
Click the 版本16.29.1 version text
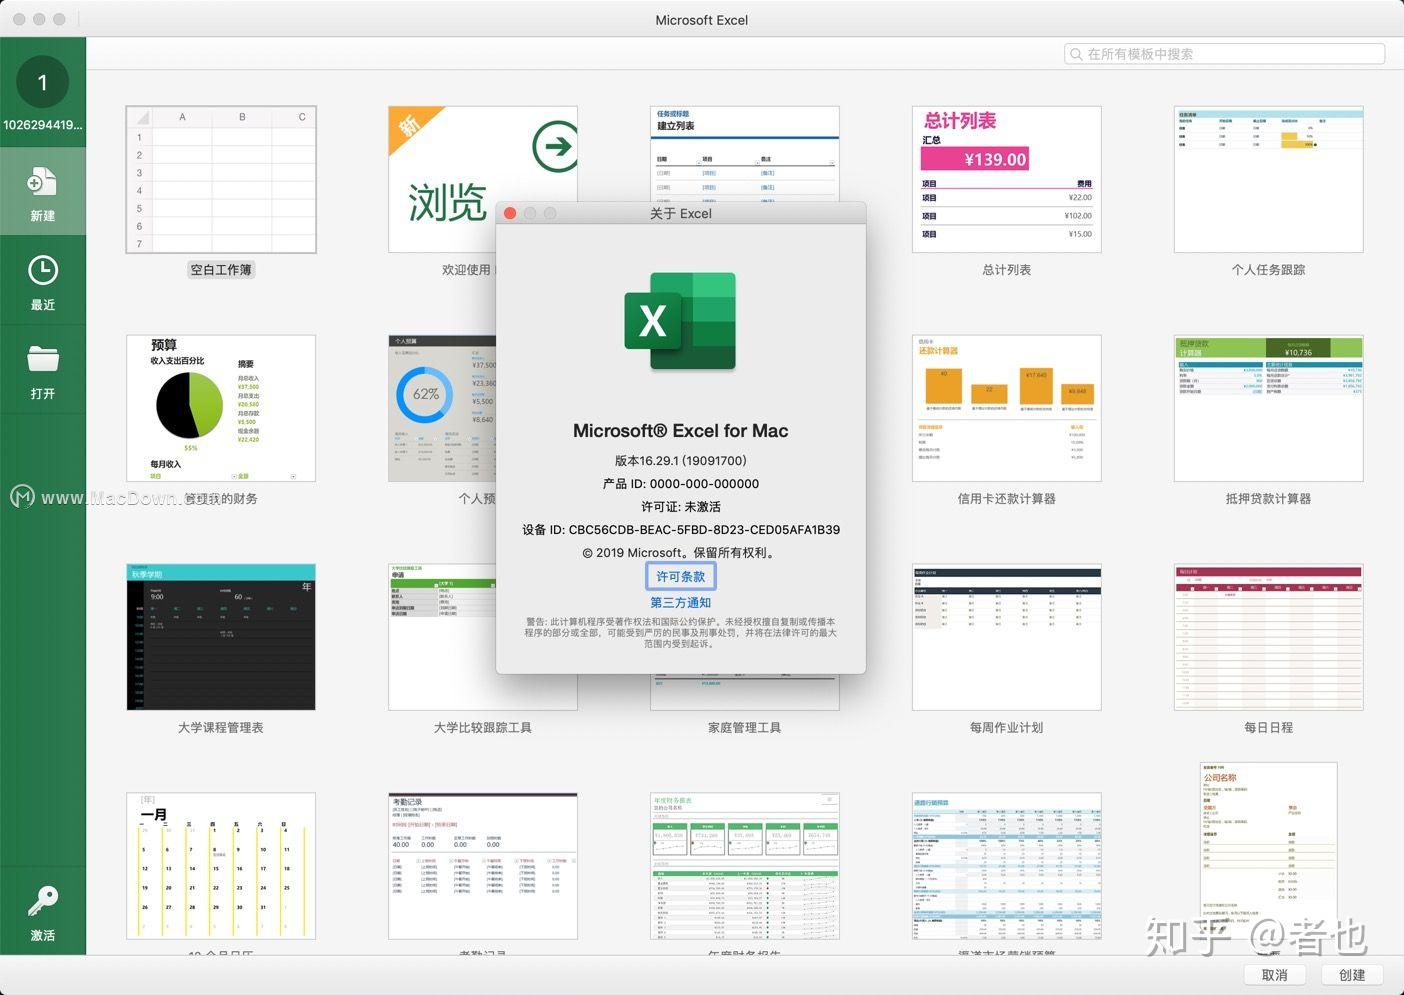(681, 461)
